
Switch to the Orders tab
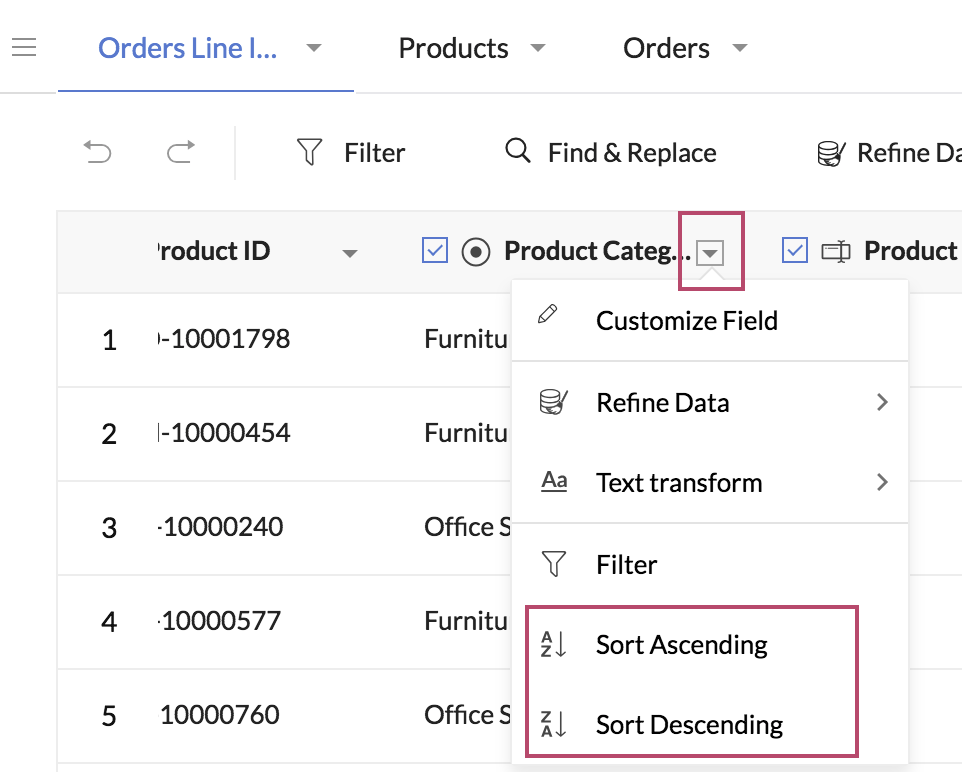coord(666,48)
